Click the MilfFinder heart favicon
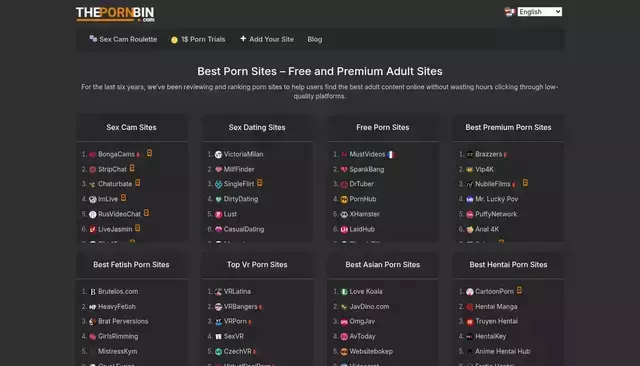This screenshot has height=366, width=640. pos(218,169)
